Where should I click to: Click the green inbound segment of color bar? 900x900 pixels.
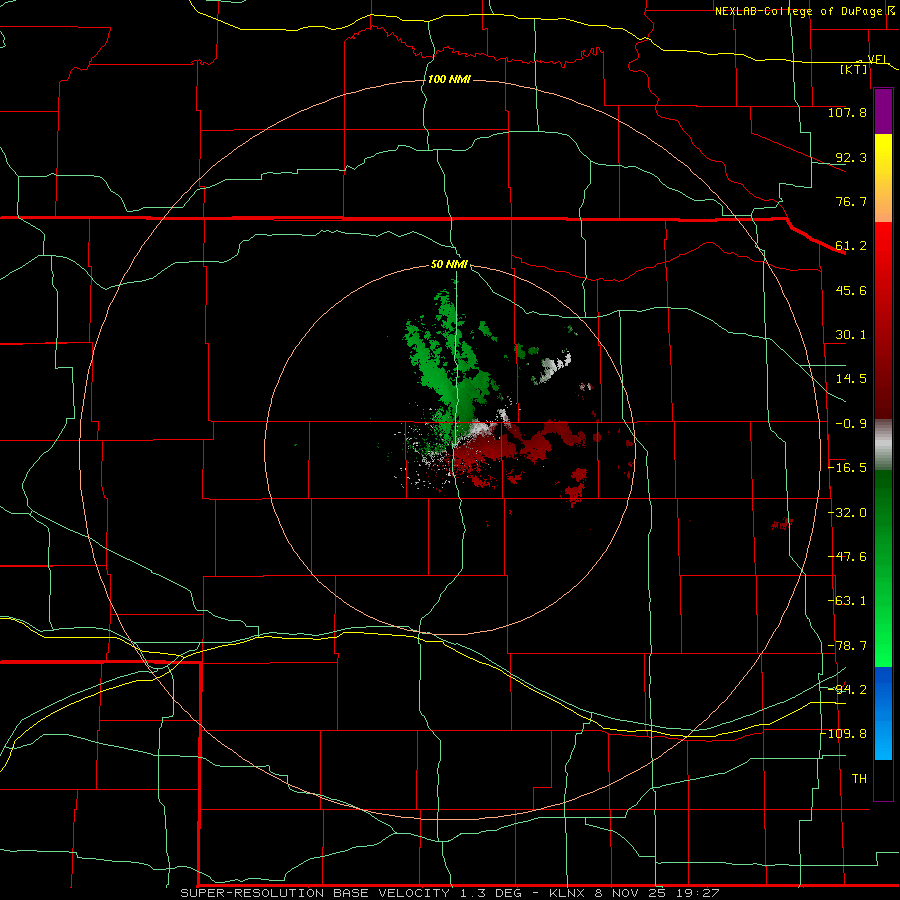(883, 568)
